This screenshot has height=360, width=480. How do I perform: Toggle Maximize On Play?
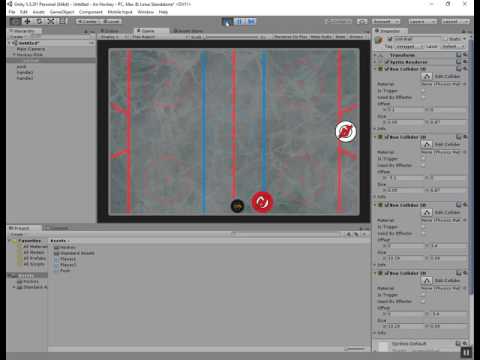click(291, 37)
